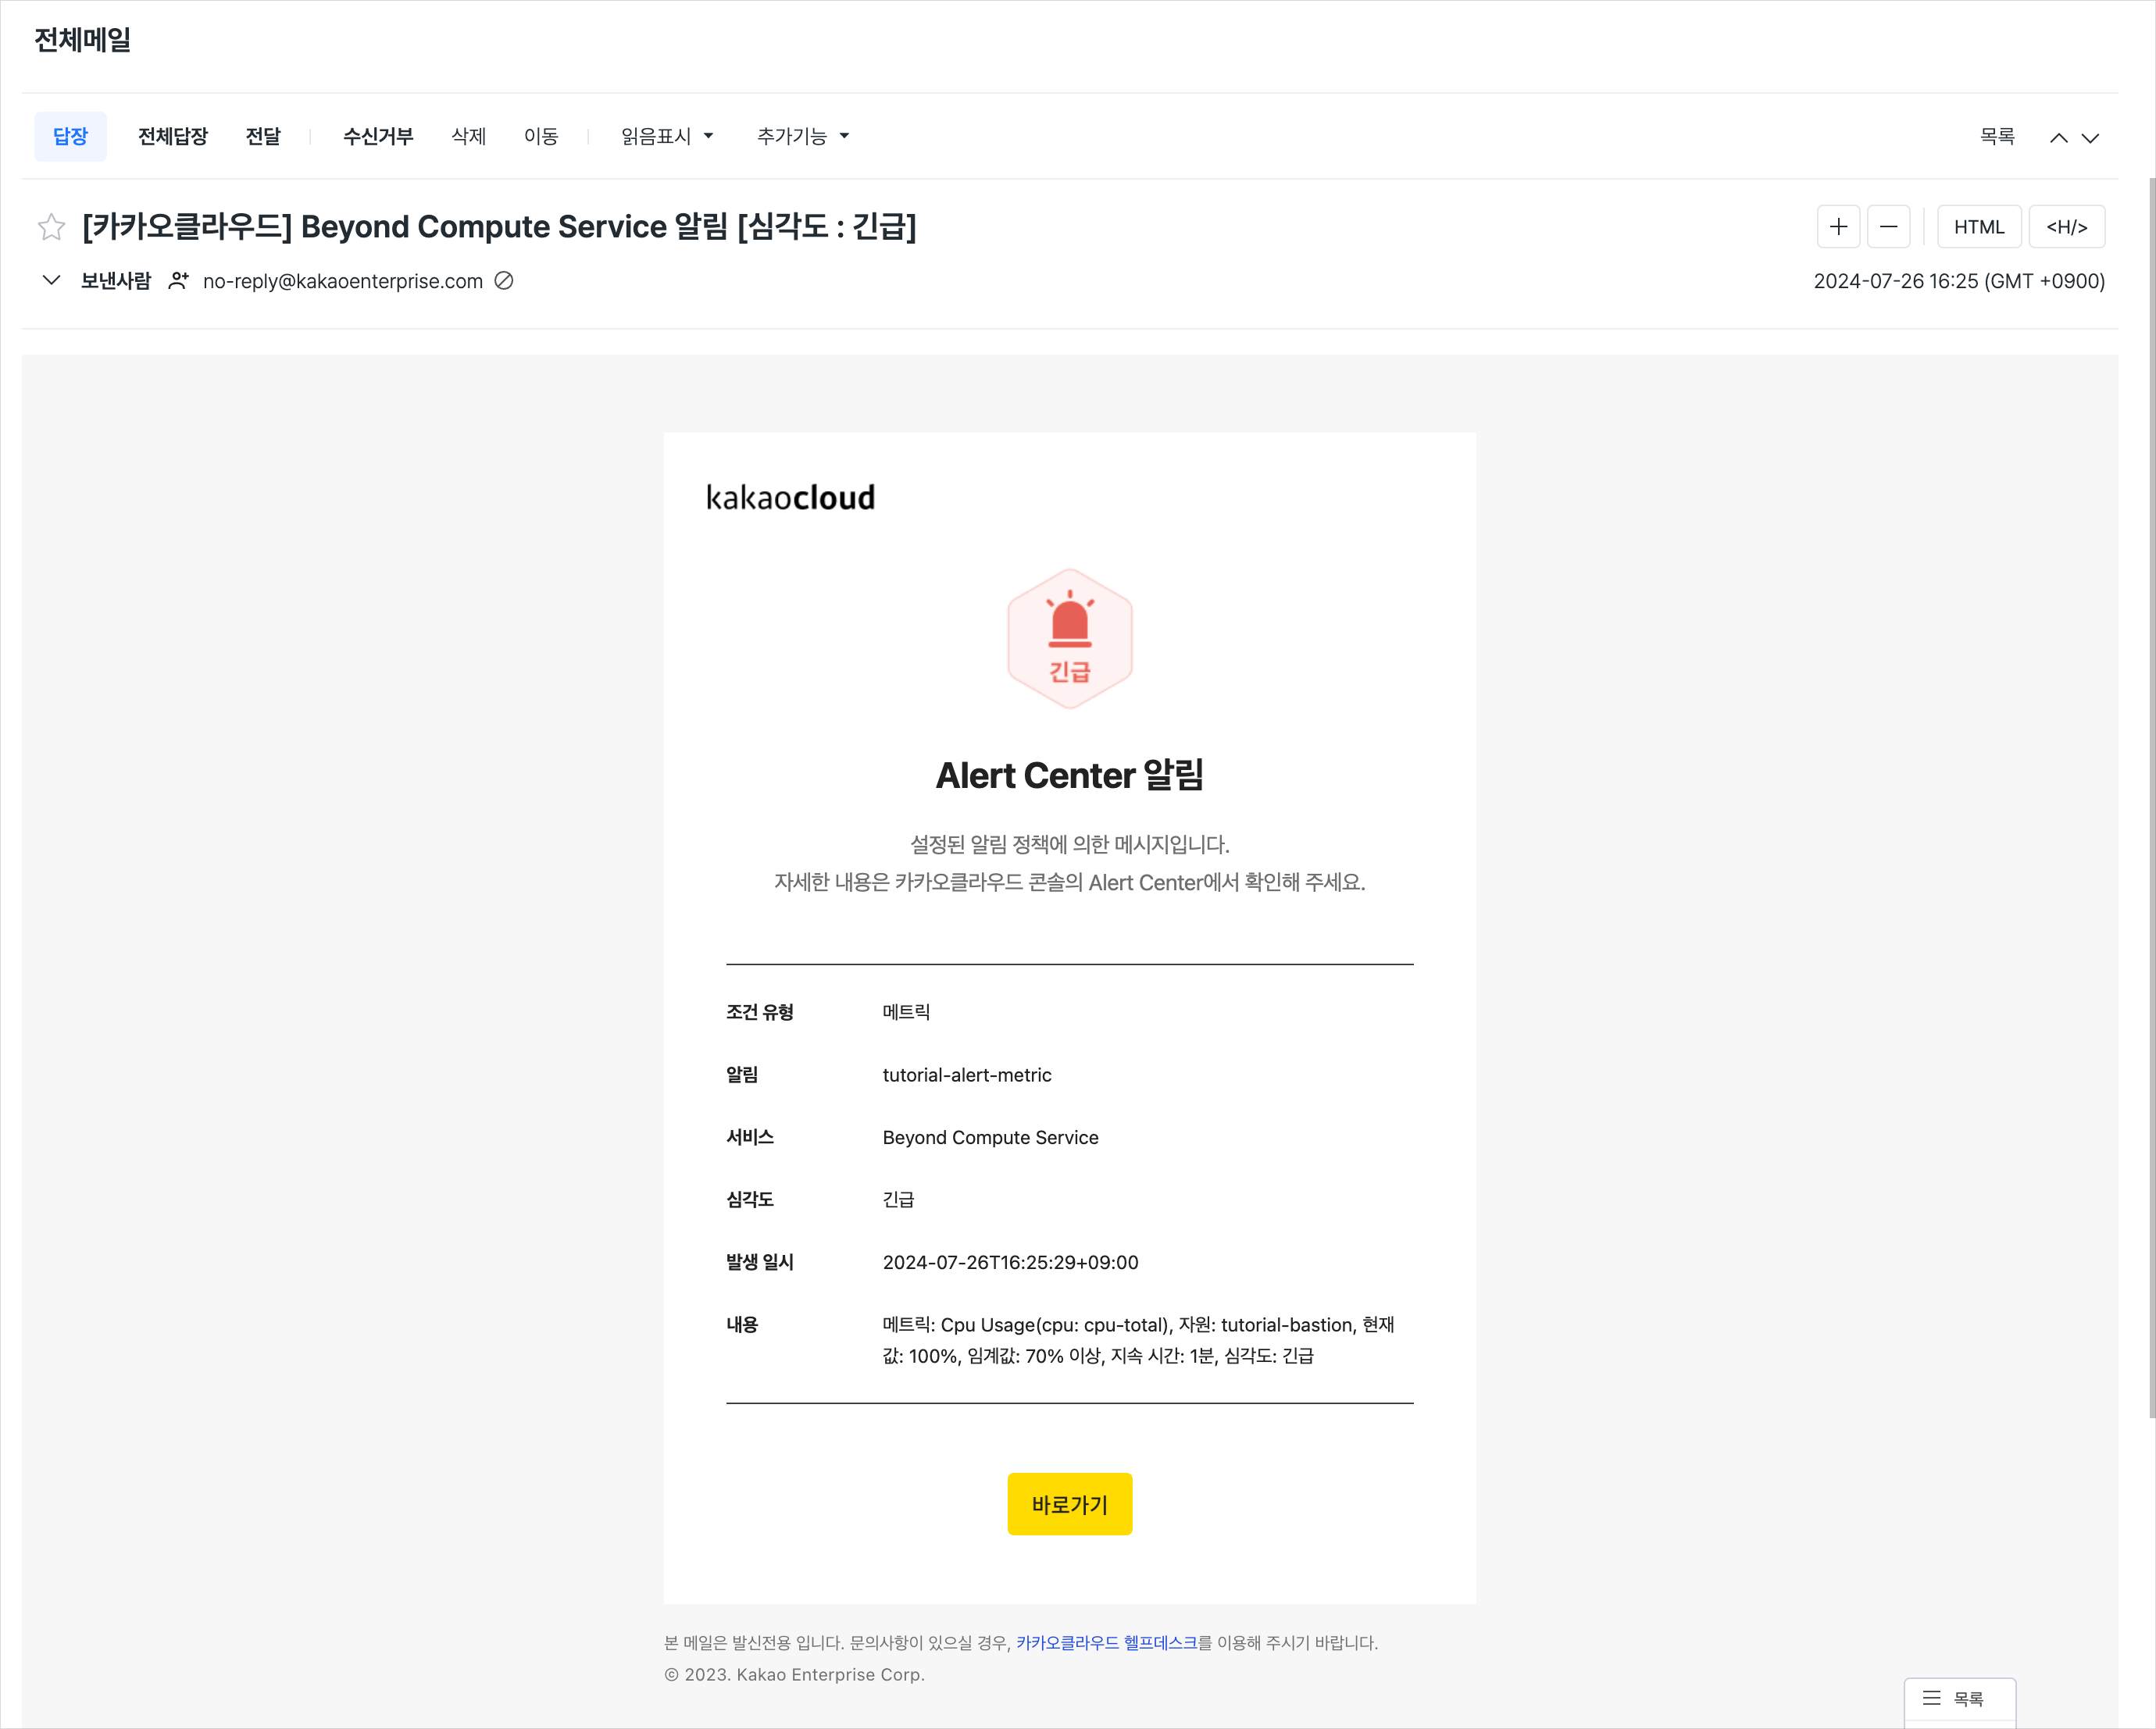Switch to HTML view
Viewport: 2156px width, 1729px height.
[1979, 227]
